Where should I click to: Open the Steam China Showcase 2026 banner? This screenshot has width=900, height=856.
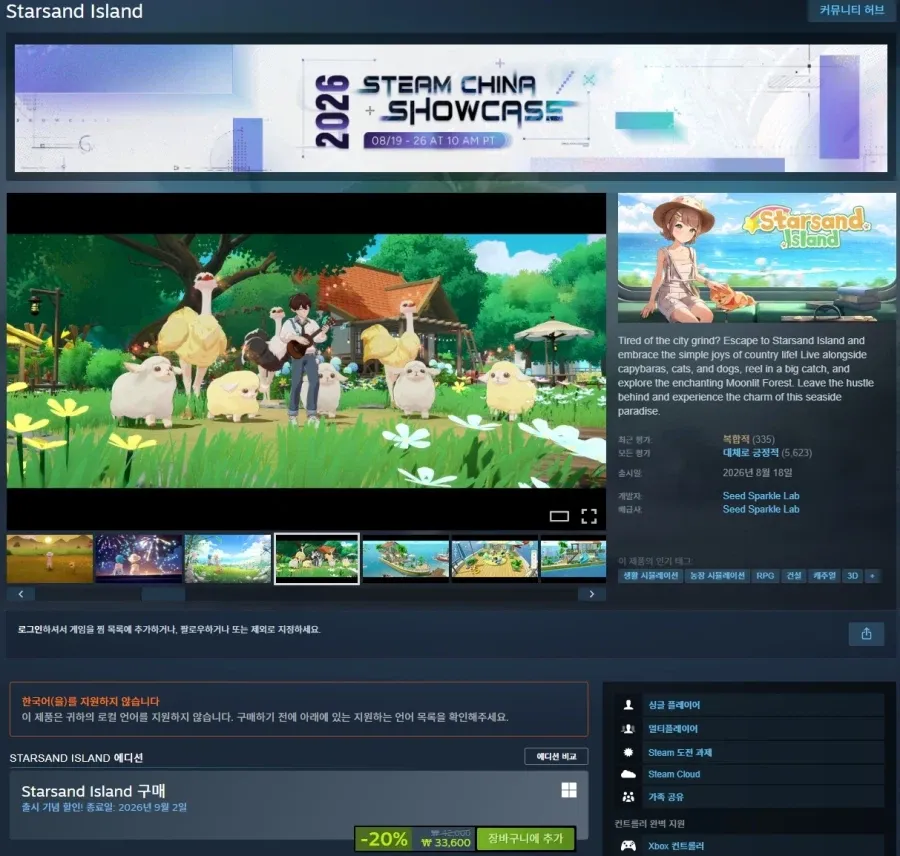[x=451, y=108]
